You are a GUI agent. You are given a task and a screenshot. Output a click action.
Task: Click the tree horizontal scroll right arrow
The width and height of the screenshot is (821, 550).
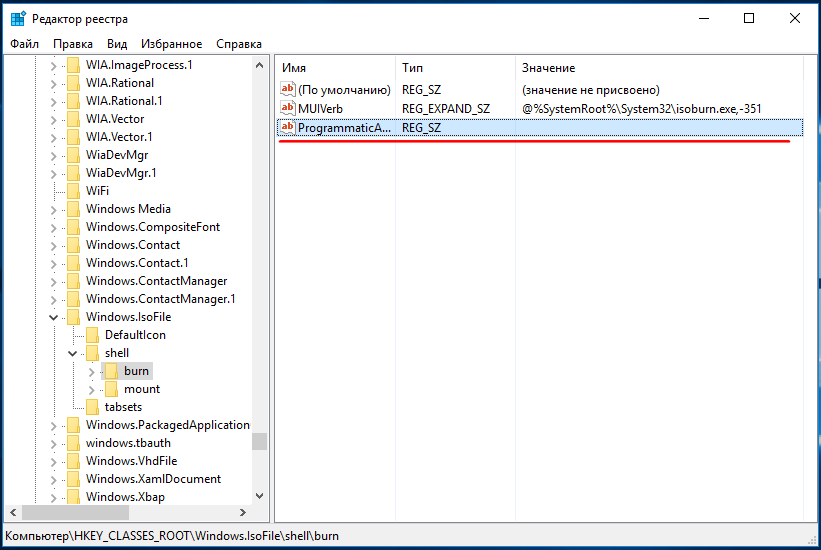point(242,512)
